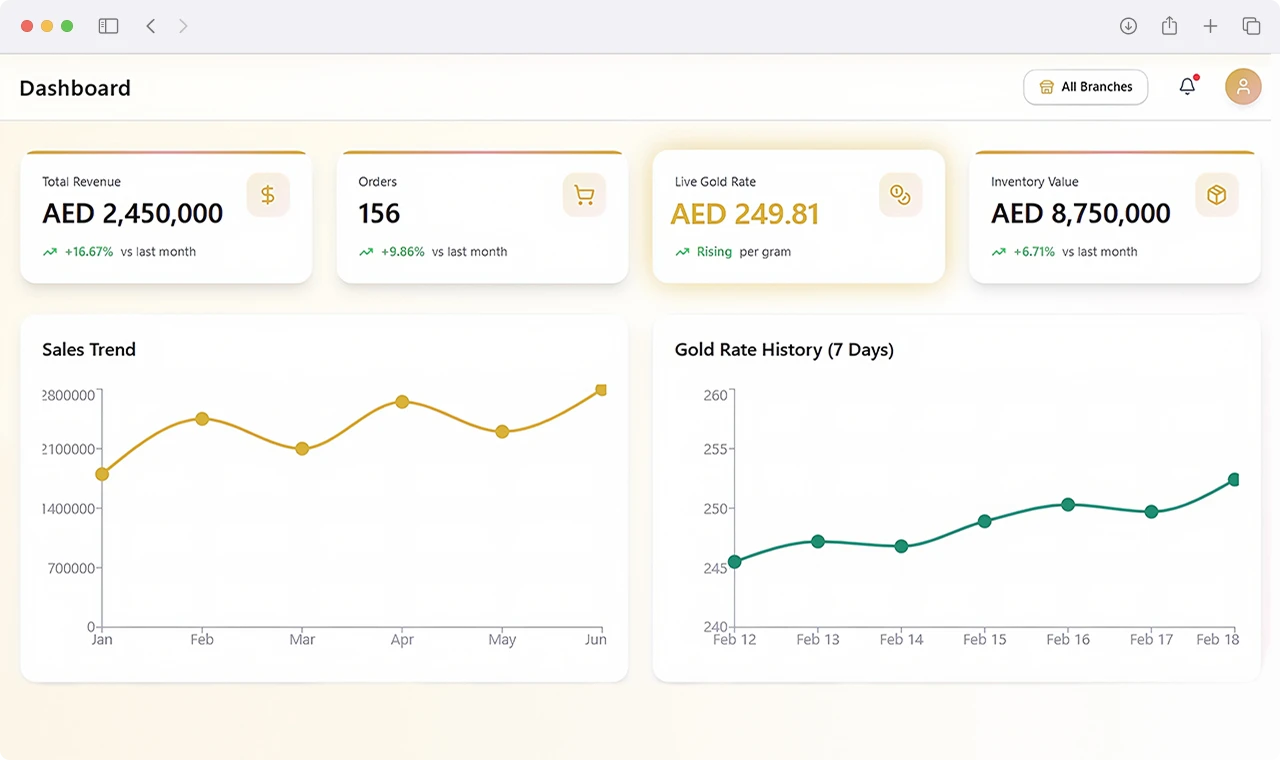This screenshot has height=760, width=1280.
Task: Go forward with the right chevron
Action: (183, 26)
